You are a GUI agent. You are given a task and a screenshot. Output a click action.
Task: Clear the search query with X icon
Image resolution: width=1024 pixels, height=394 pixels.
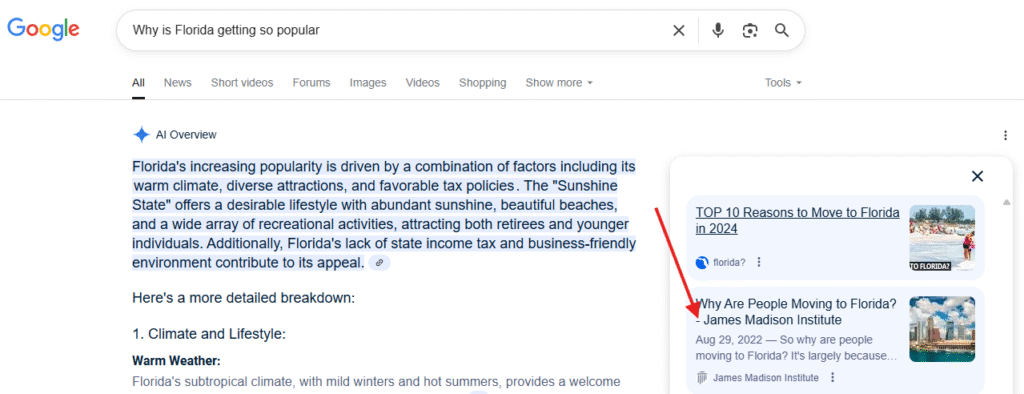point(679,30)
